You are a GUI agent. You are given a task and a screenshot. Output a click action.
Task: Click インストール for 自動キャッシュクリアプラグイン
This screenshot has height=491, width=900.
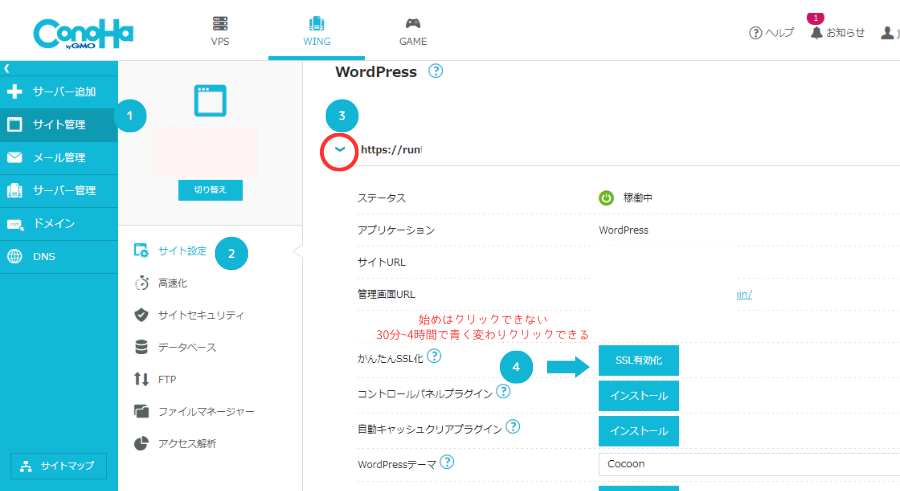tap(638, 431)
